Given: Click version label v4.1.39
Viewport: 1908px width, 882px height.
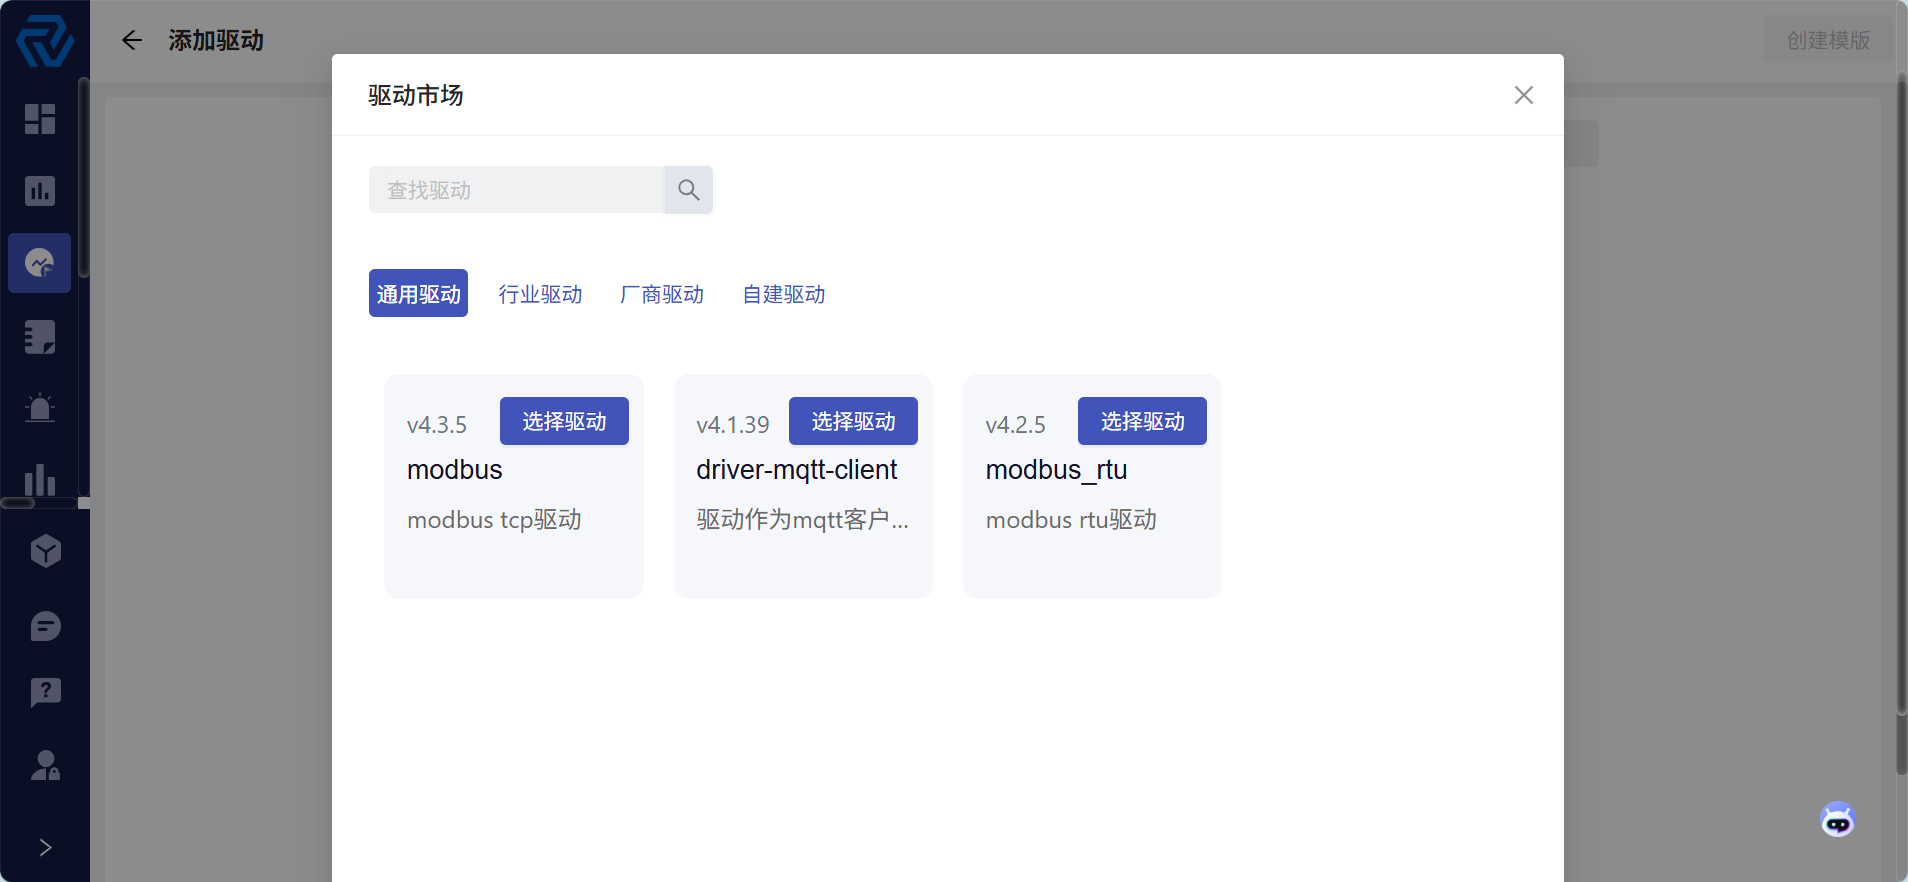Looking at the screenshot, I should tap(733, 425).
